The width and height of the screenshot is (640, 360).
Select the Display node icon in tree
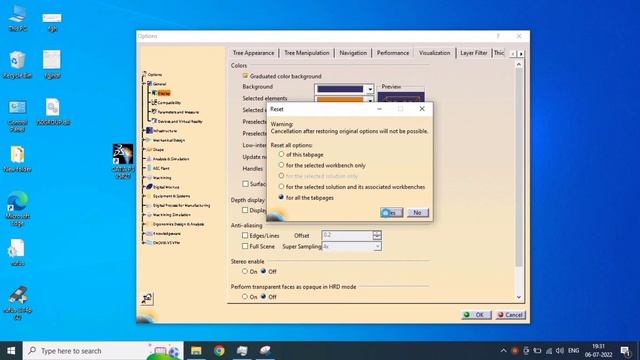155,93
